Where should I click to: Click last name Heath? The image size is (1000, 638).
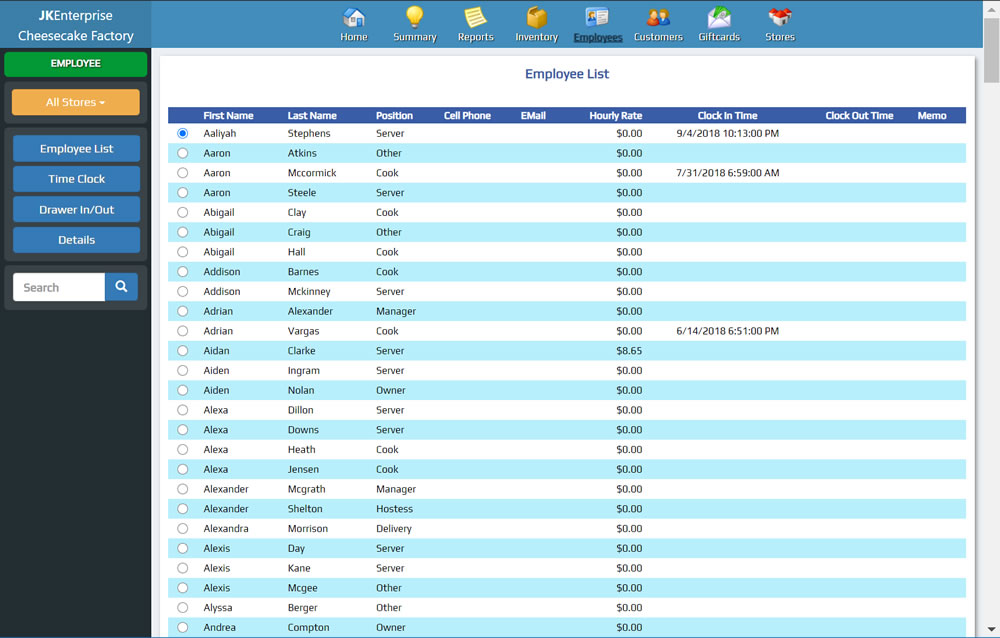301,450
